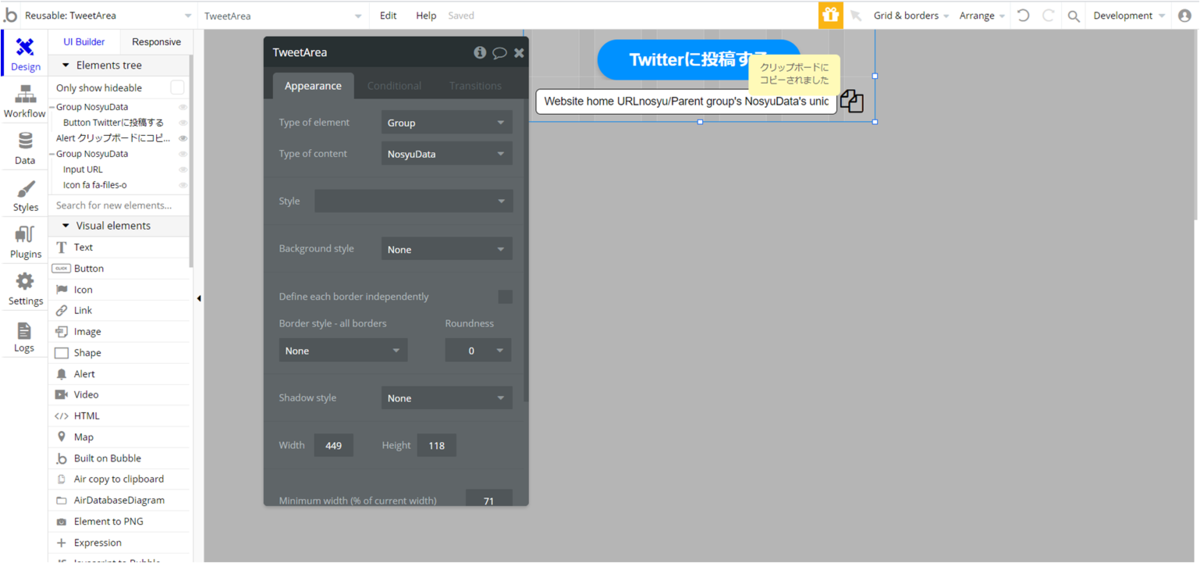
Task: Add a Shape visual element
Action: pos(119,352)
